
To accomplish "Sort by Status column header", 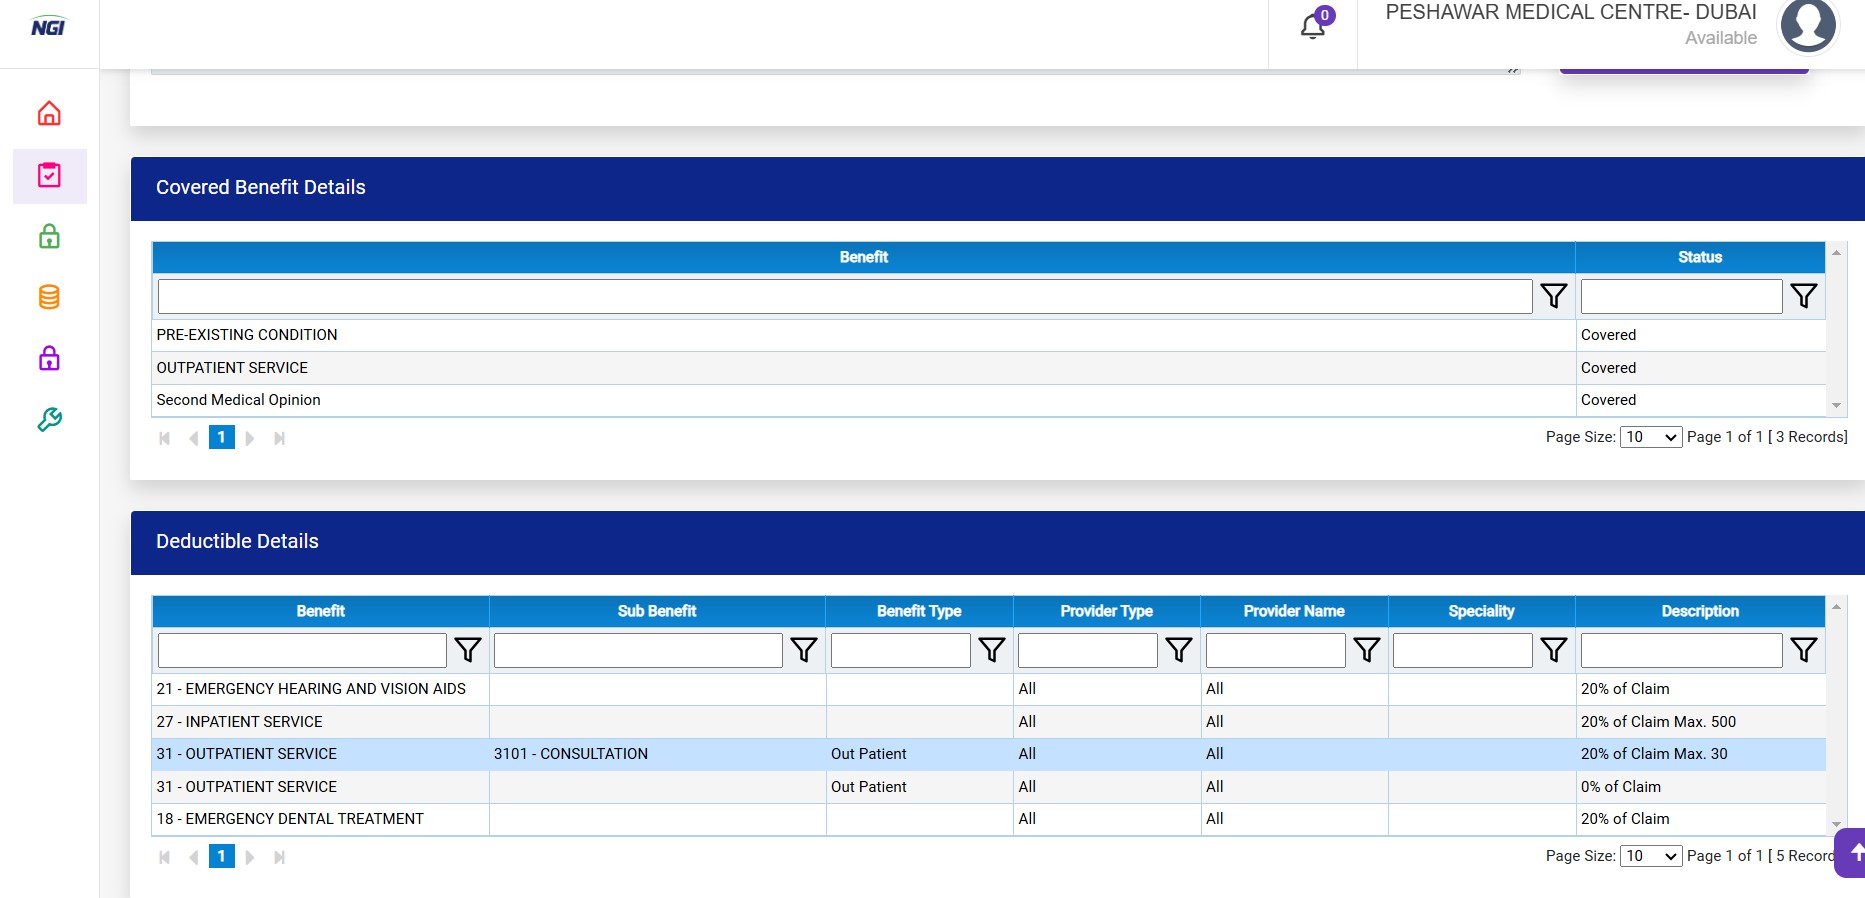I will [1699, 257].
